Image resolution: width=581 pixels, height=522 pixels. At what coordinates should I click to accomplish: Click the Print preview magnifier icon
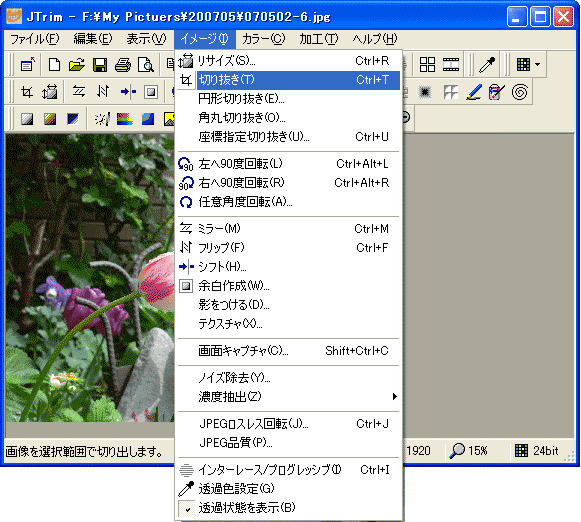(x=146, y=65)
